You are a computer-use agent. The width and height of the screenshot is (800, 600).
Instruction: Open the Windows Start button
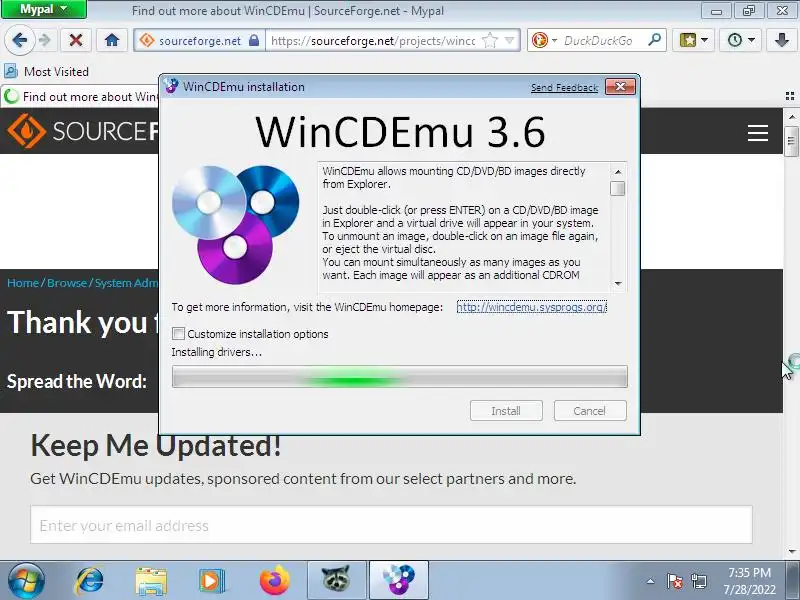point(26,581)
